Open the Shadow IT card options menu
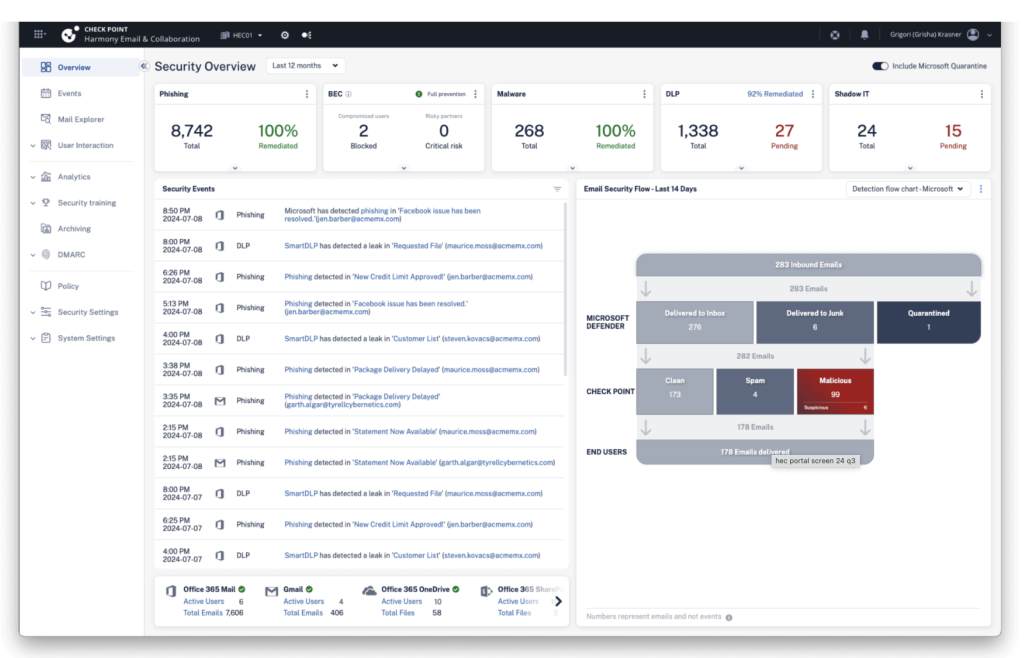The width and height of the screenshot is (1024, 658). click(x=982, y=94)
